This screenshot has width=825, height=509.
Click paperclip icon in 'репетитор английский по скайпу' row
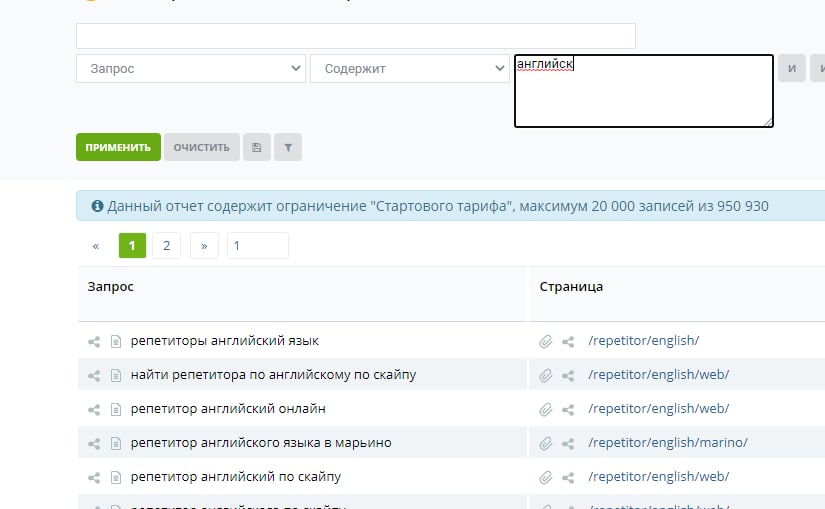[x=546, y=477]
